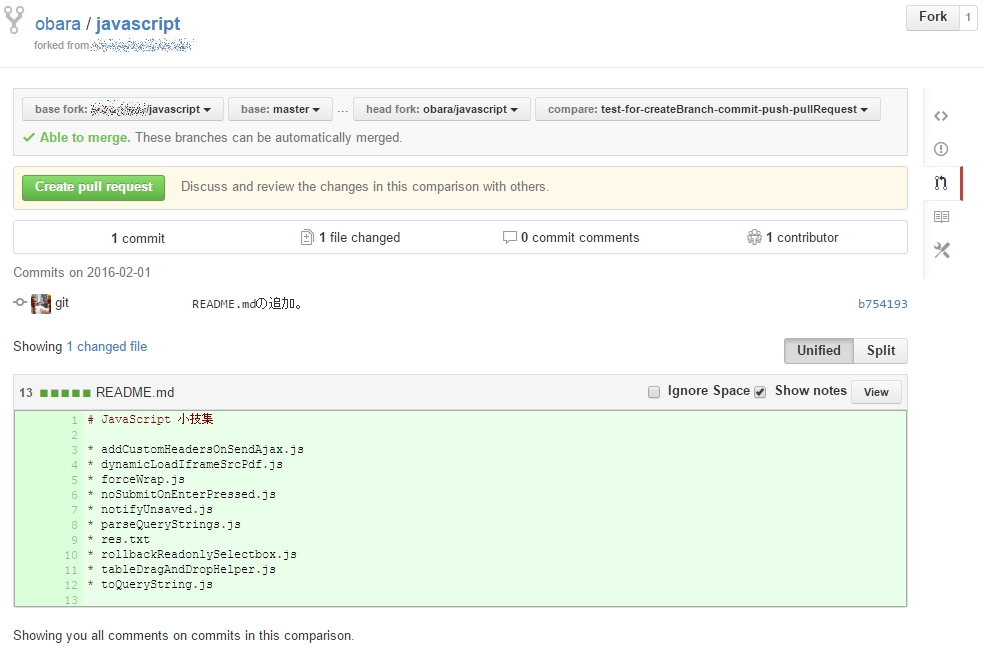Click Commits on 2016-02-01 text
The width and height of the screenshot is (984, 650).
82,272
